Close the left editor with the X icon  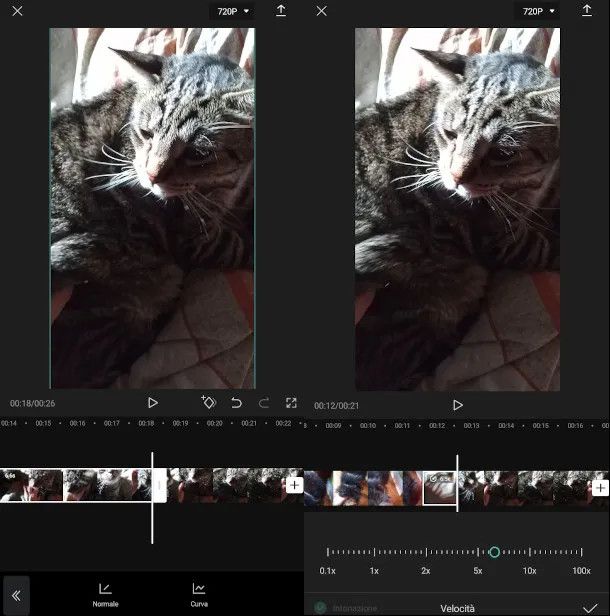pos(17,11)
